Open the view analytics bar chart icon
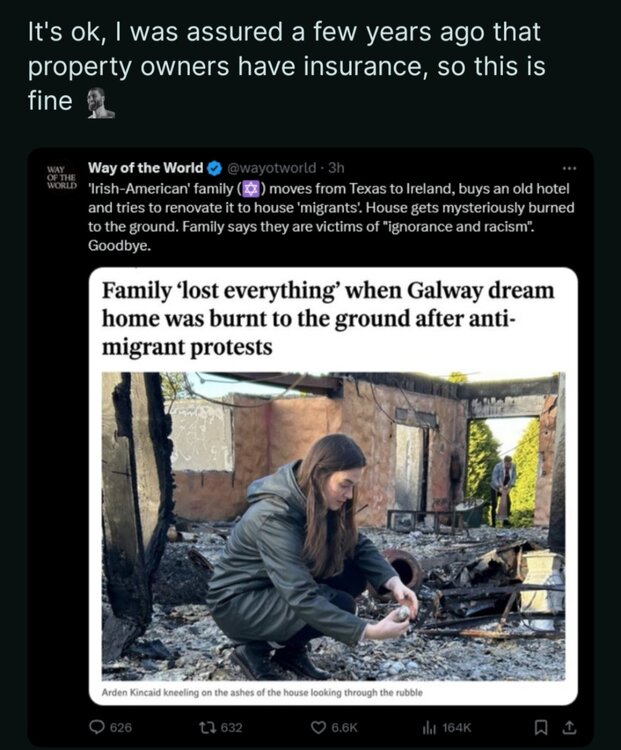 426,727
